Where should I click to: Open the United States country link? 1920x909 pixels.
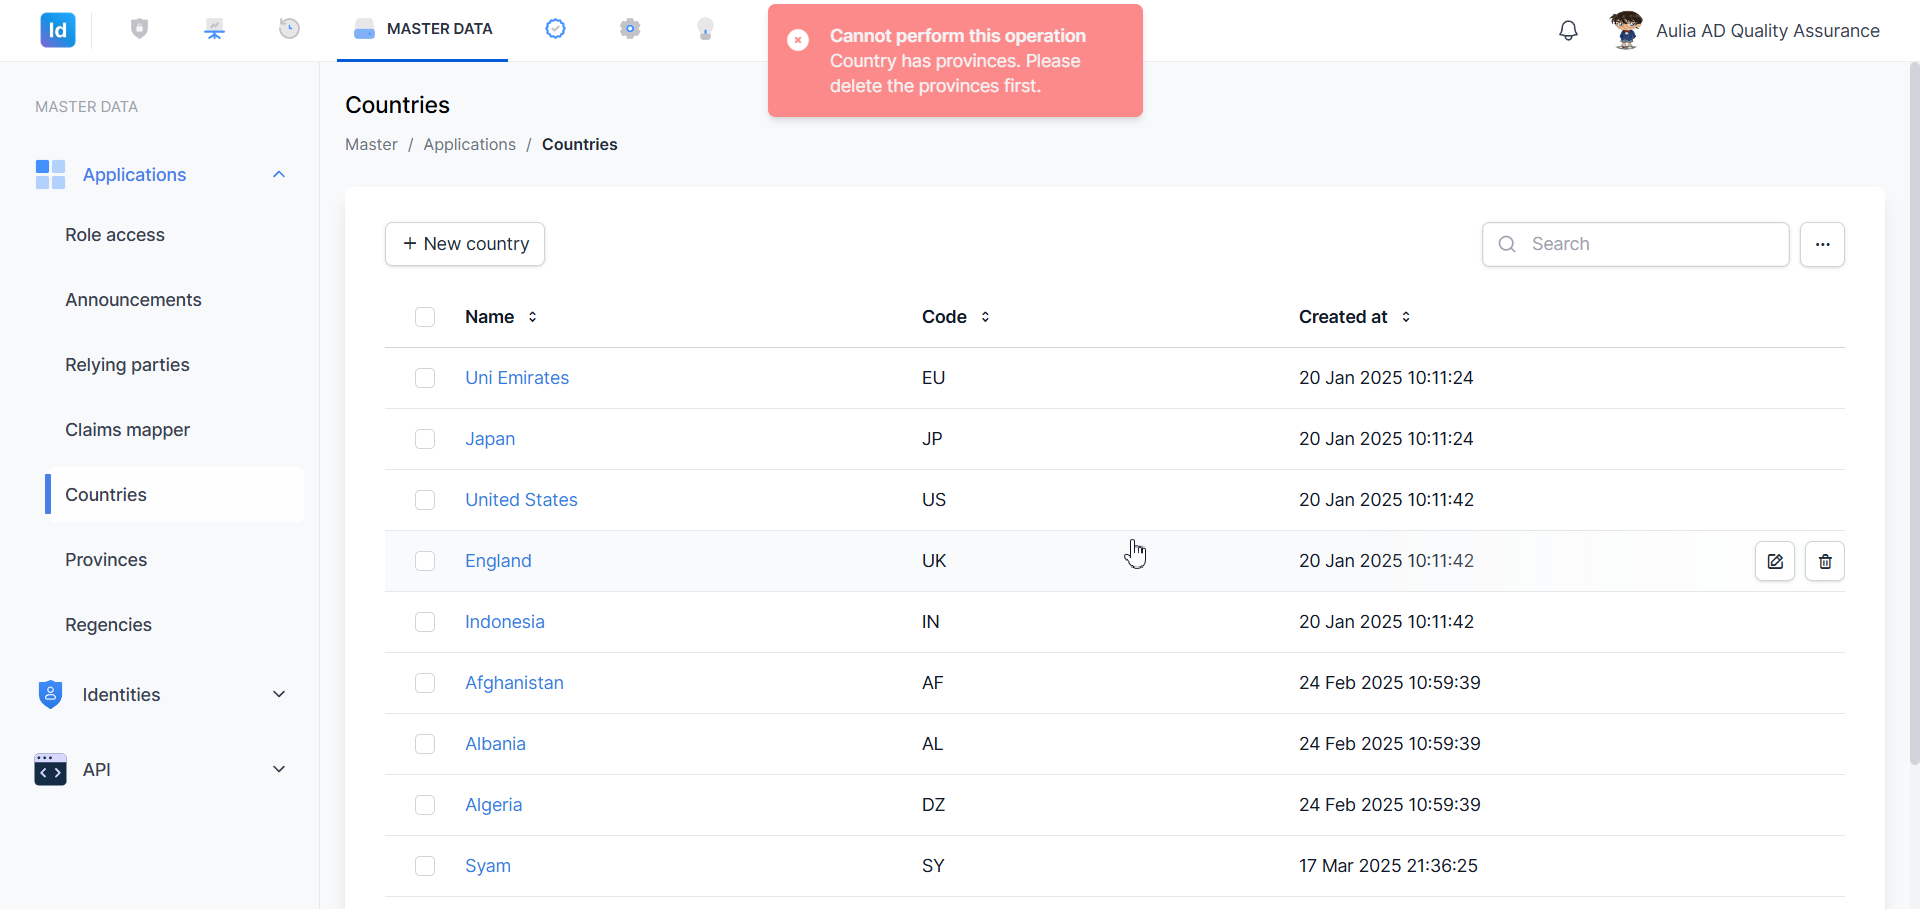tap(521, 500)
